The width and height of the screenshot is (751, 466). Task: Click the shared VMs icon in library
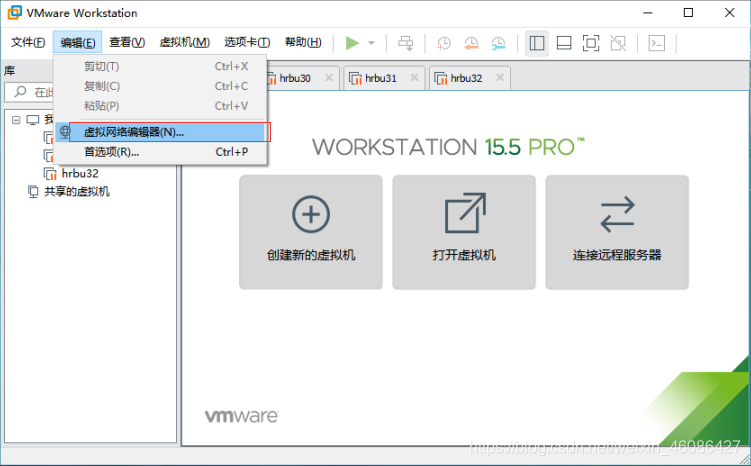[33, 192]
